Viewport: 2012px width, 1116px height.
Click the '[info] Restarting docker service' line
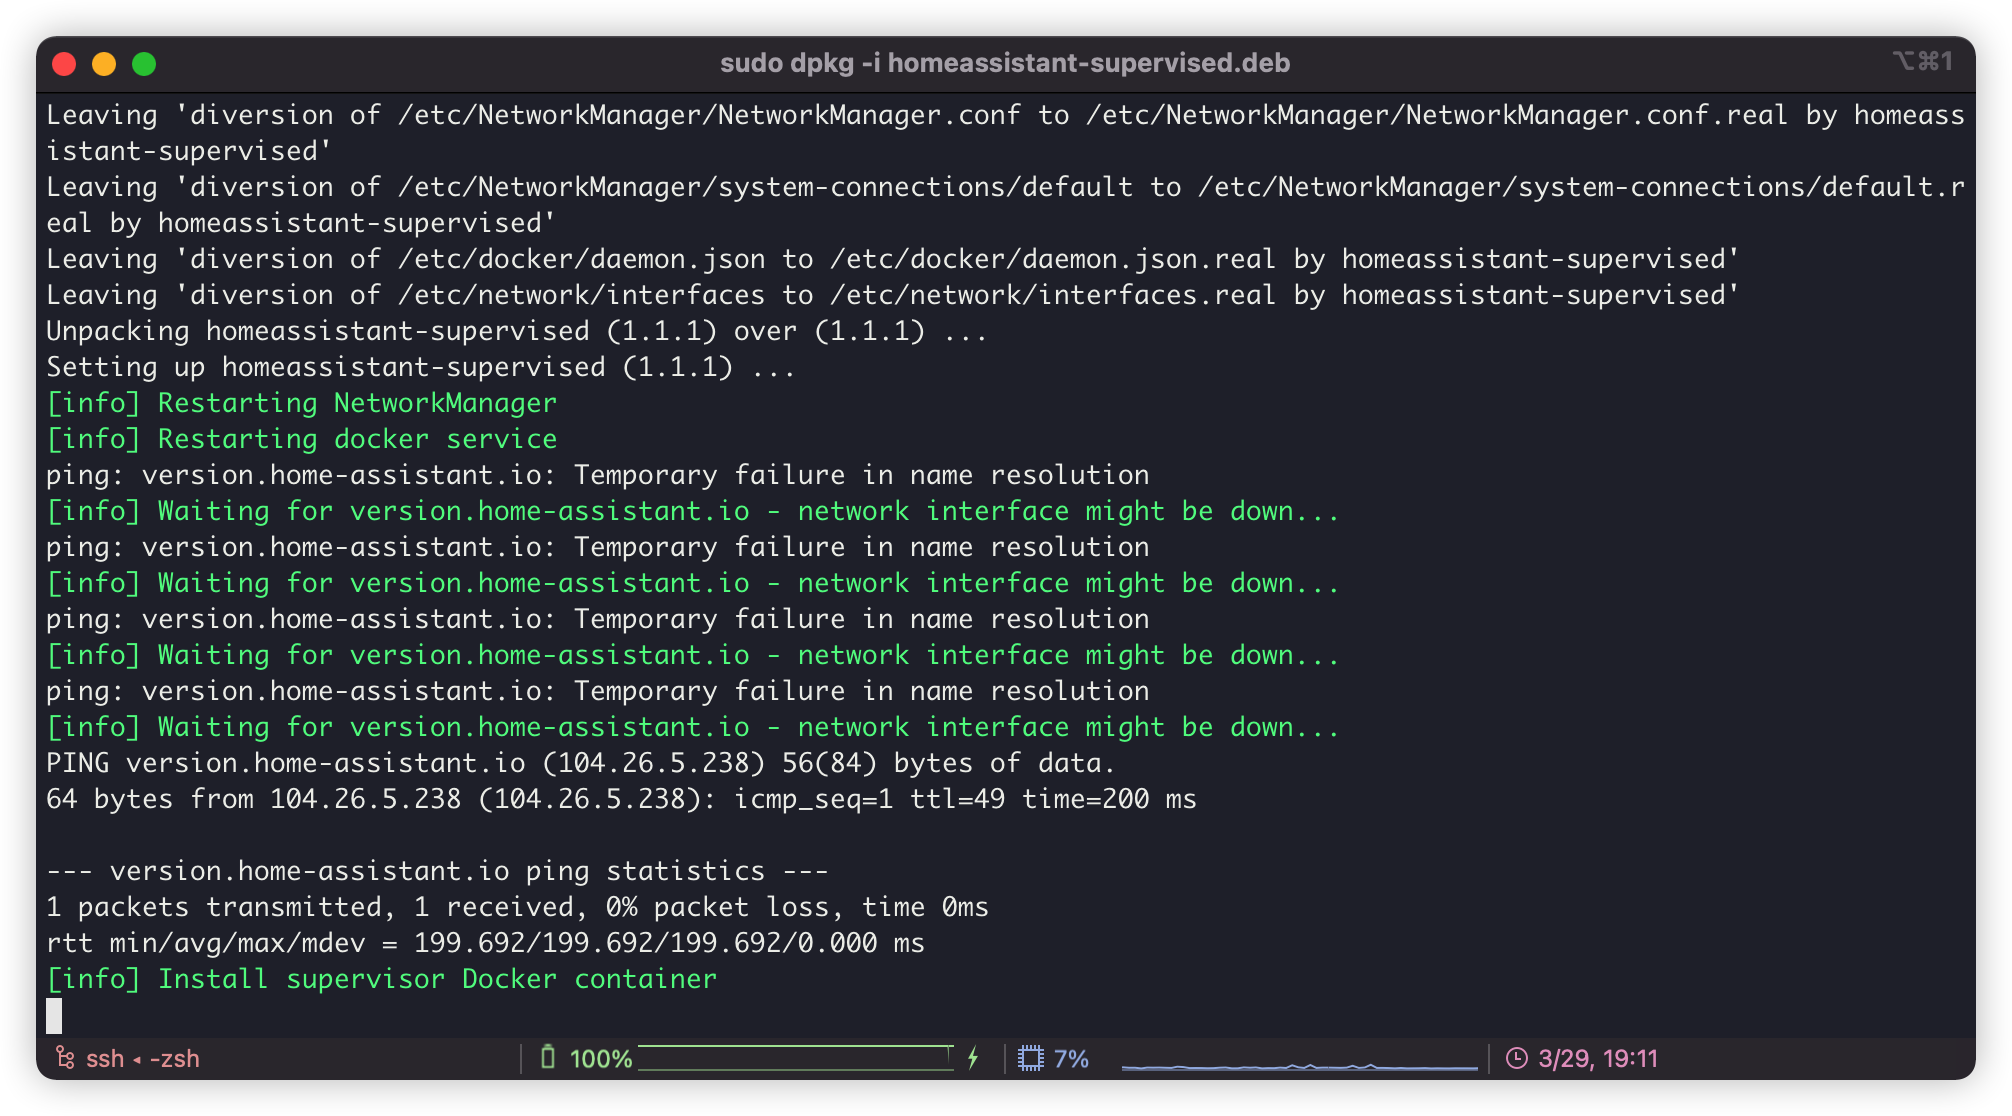click(301, 439)
